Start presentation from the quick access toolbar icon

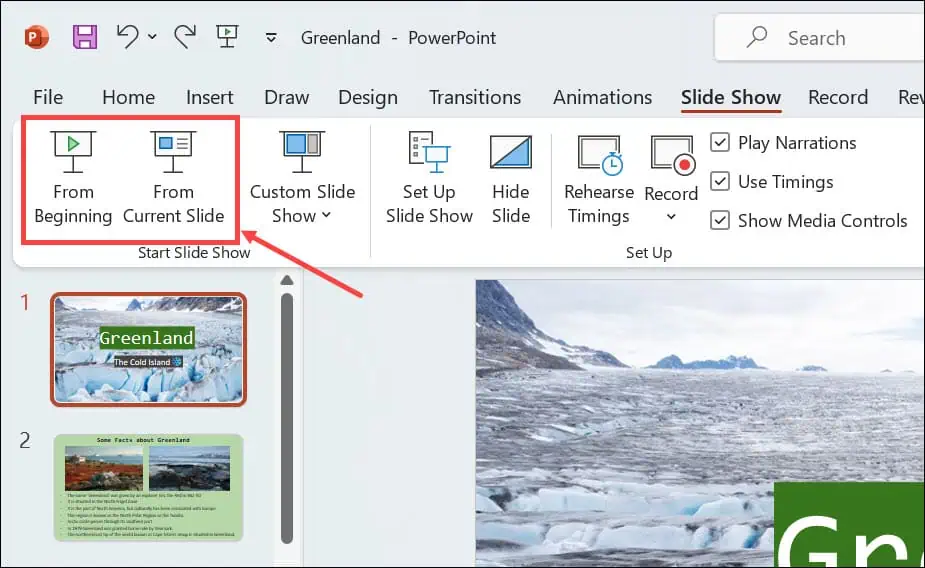(227, 37)
